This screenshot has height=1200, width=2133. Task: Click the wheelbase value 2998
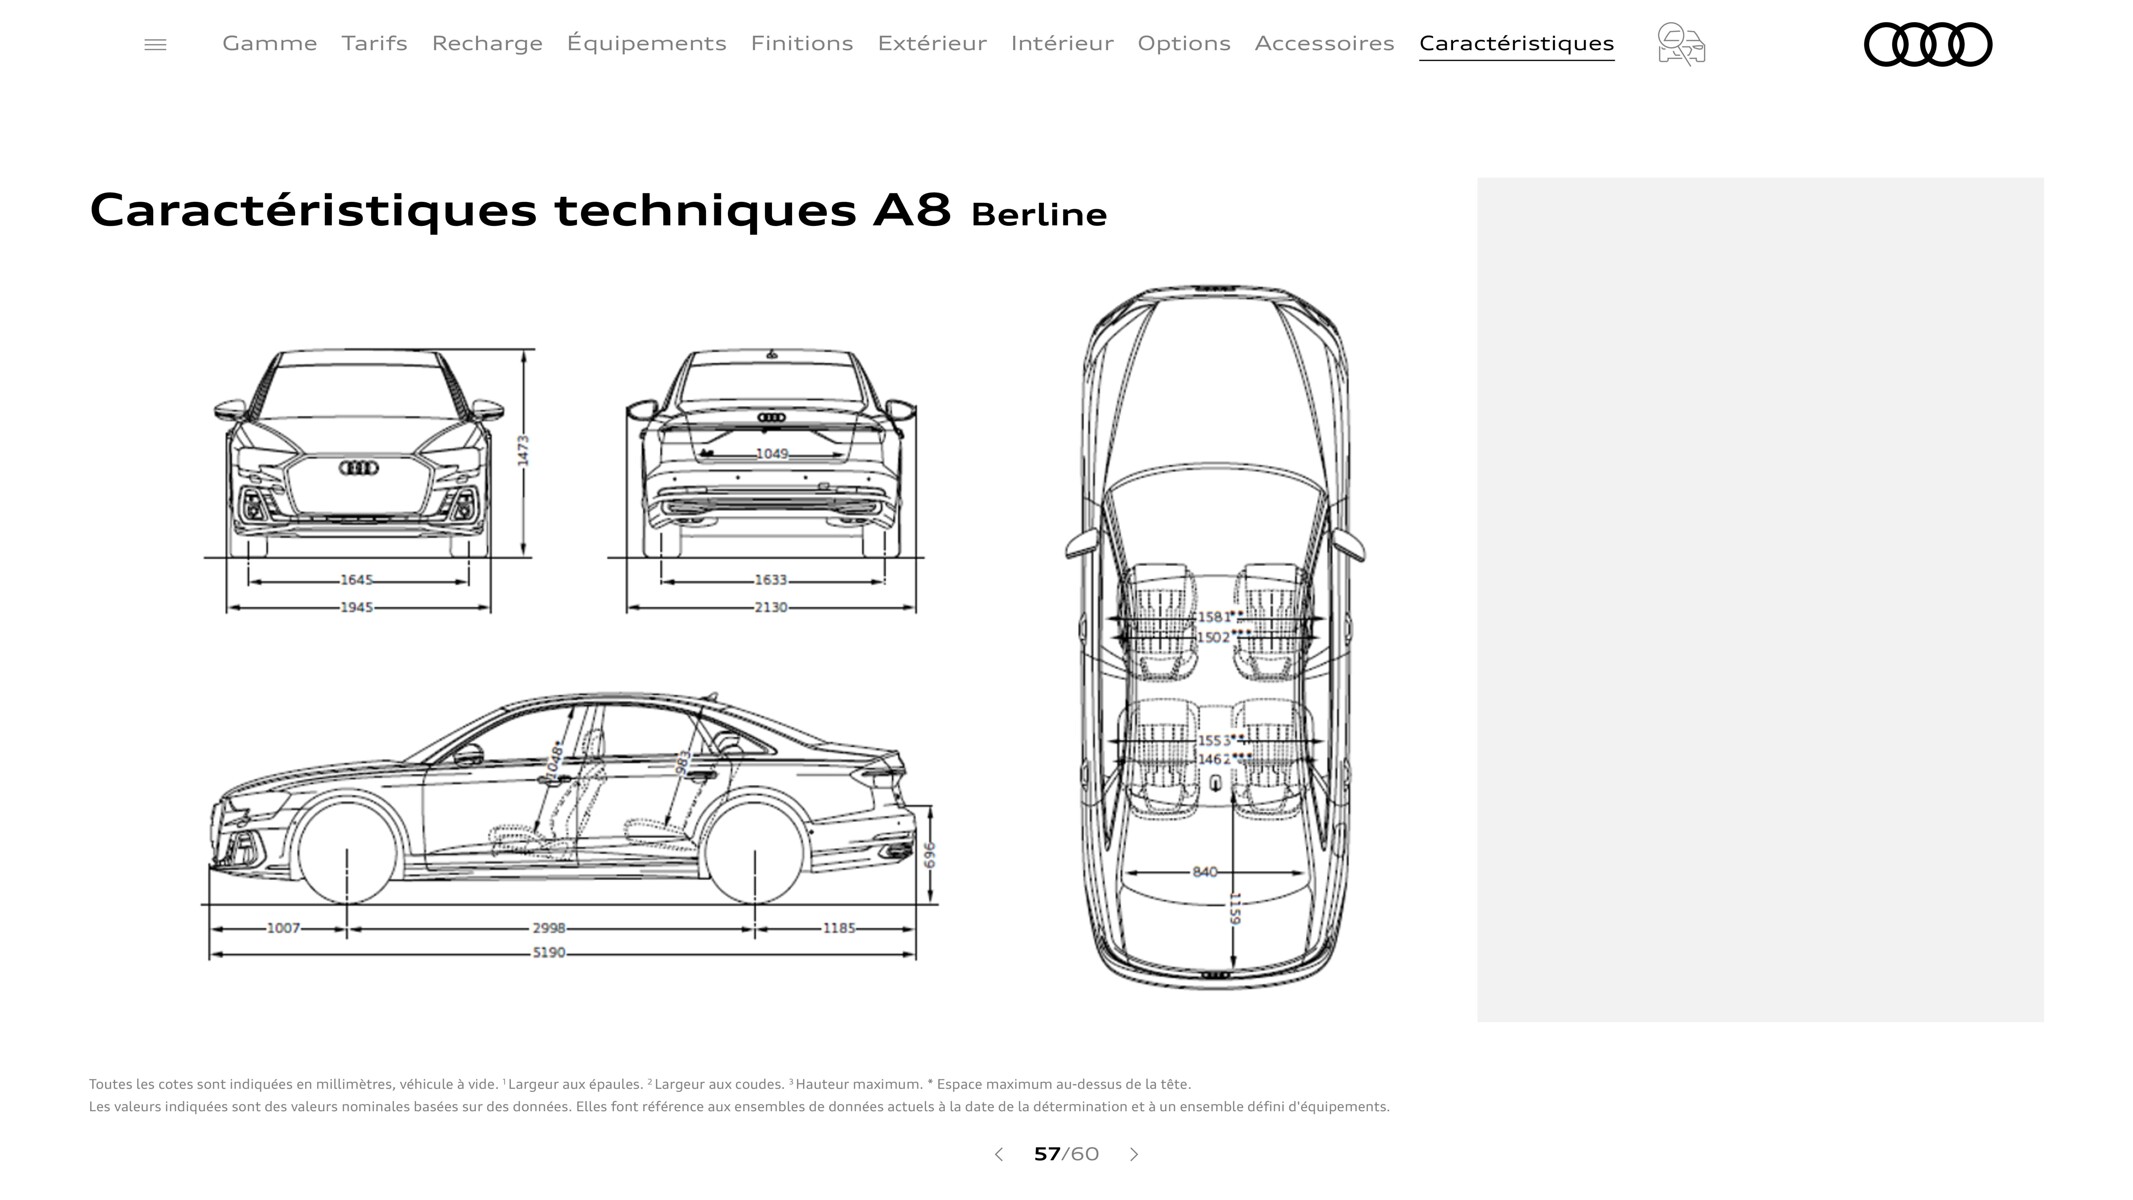pos(548,928)
